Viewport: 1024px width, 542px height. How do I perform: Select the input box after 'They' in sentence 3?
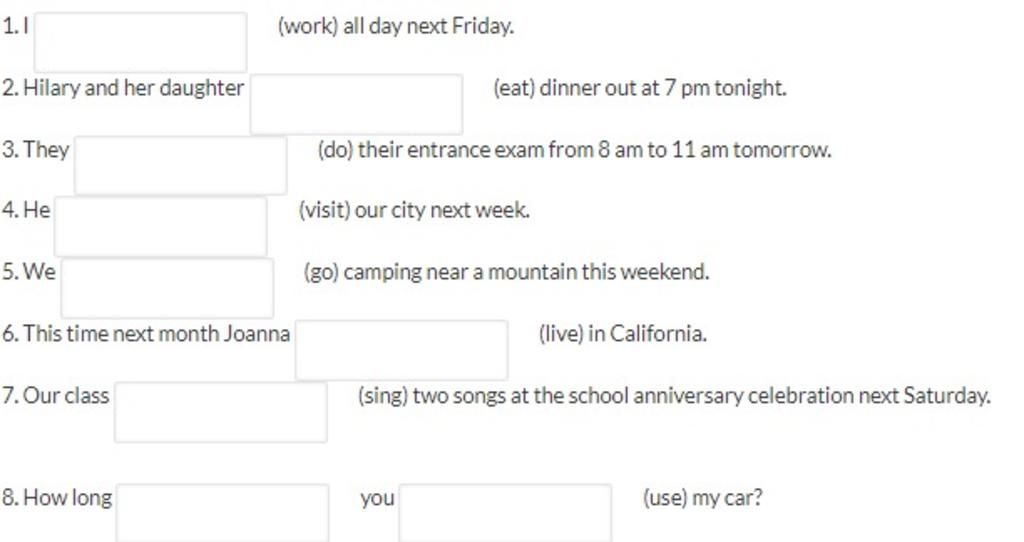tap(180, 165)
